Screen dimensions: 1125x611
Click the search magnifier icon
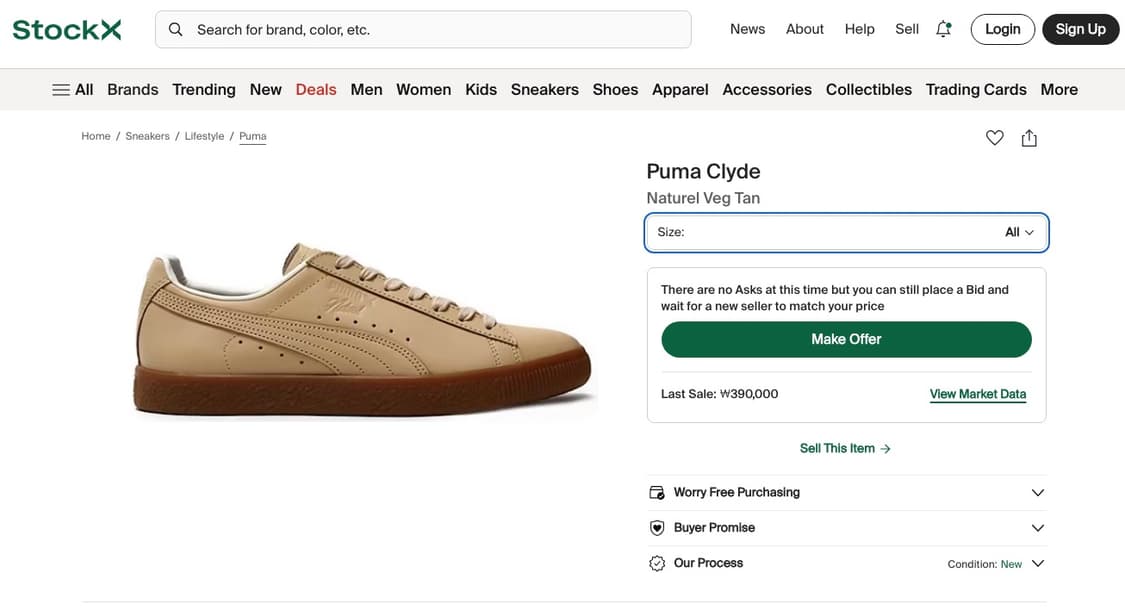(176, 30)
